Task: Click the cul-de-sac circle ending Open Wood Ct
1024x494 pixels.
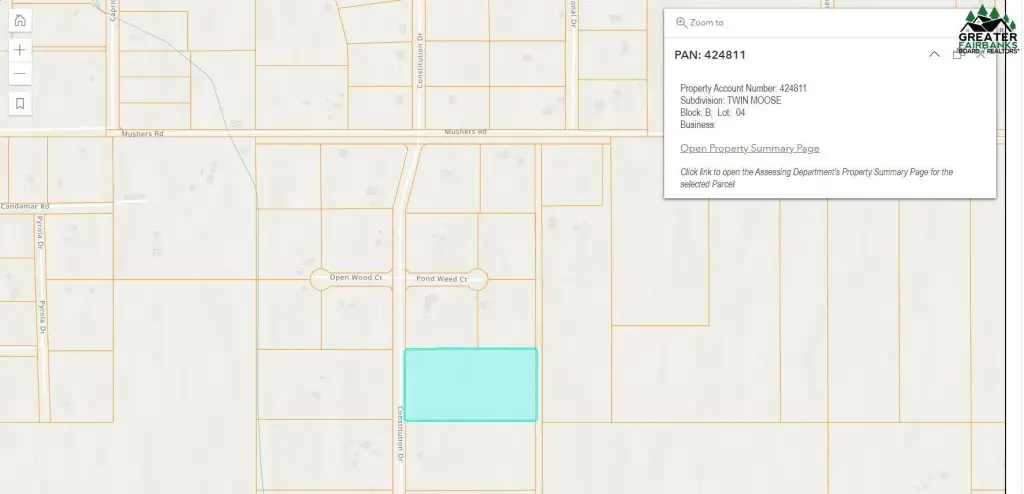Action: (x=320, y=279)
